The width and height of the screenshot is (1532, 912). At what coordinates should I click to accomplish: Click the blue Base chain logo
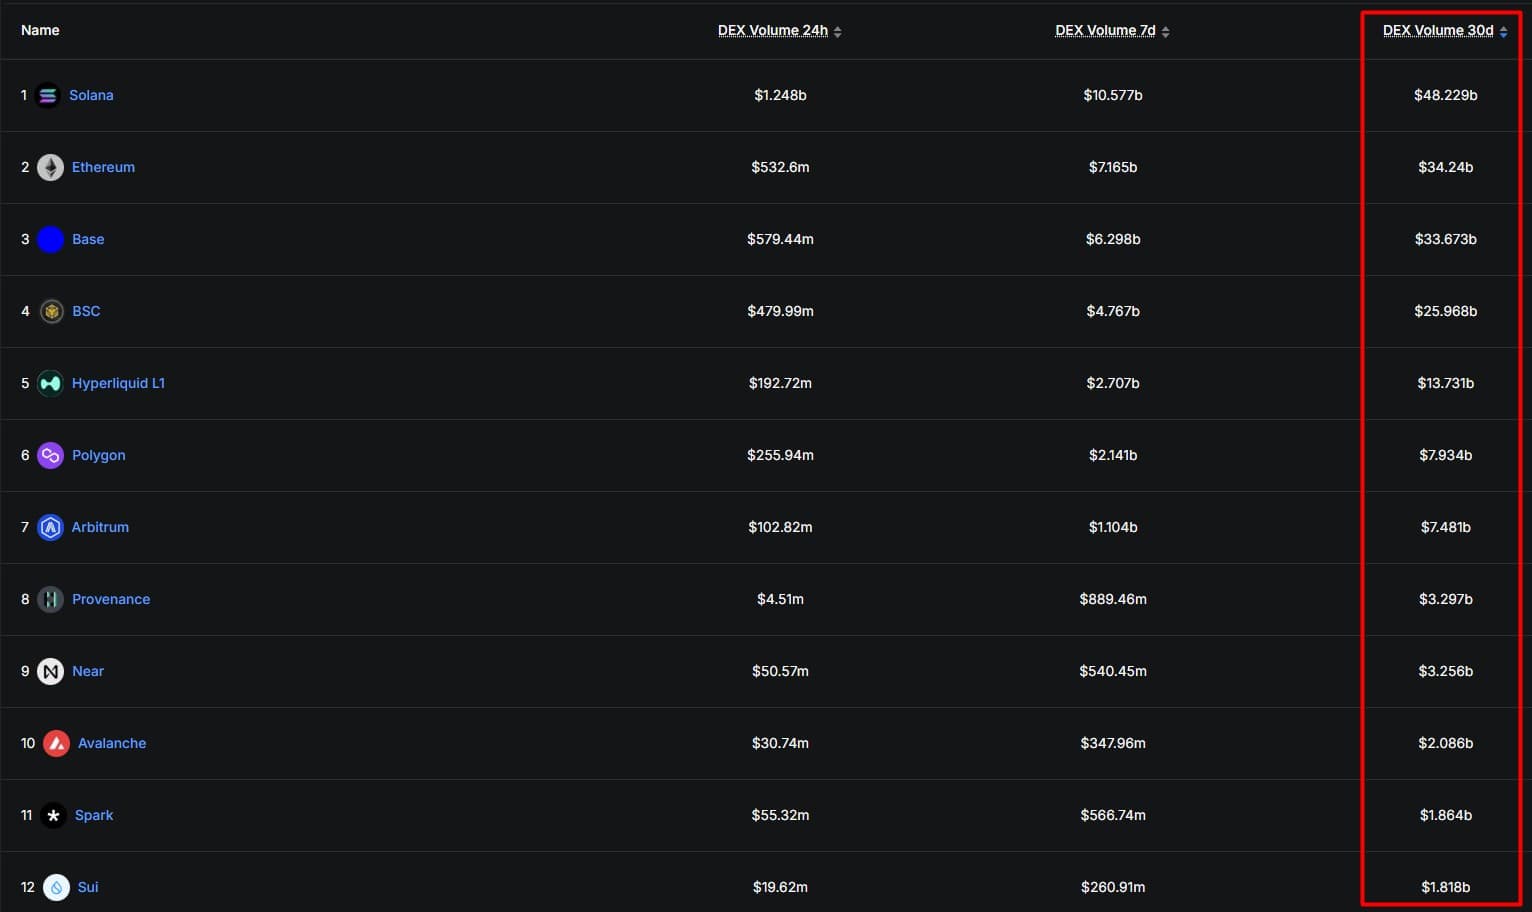pos(50,239)
